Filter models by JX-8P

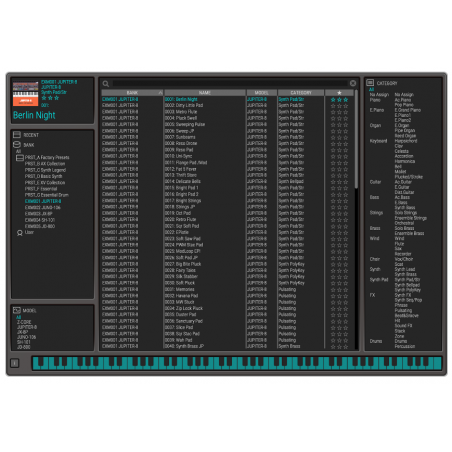click(x=23, y=332)
